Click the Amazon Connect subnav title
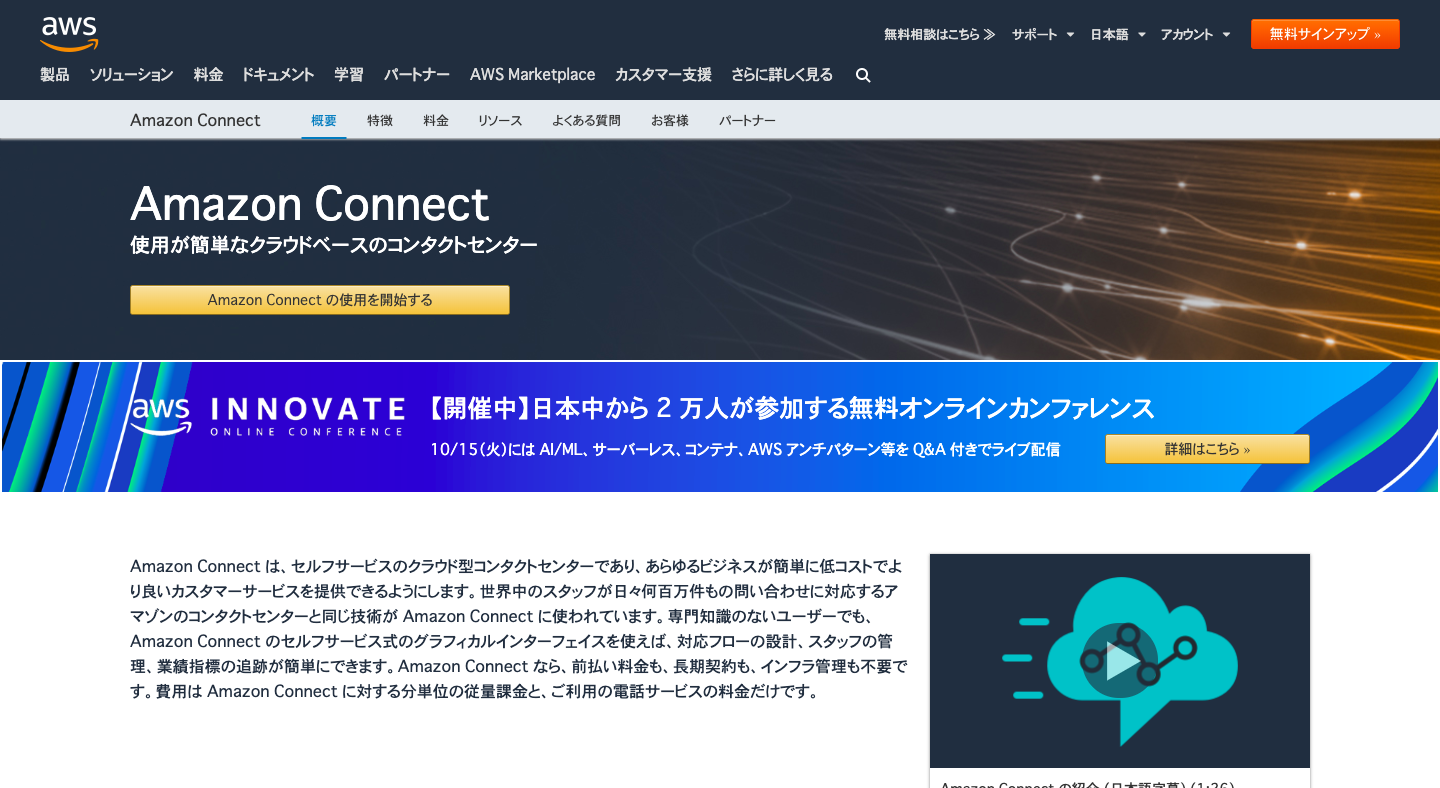The image size is (1440, 788). pos(195,120)
